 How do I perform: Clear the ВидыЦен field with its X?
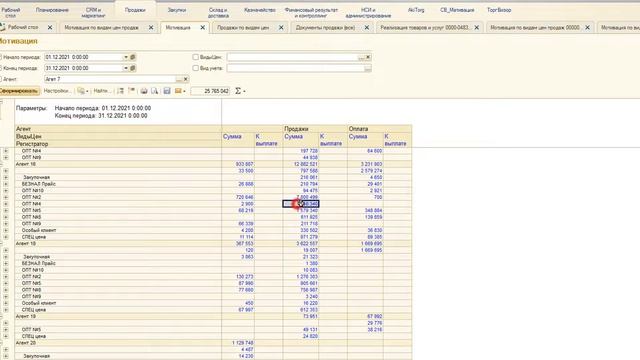click(368, 57)
